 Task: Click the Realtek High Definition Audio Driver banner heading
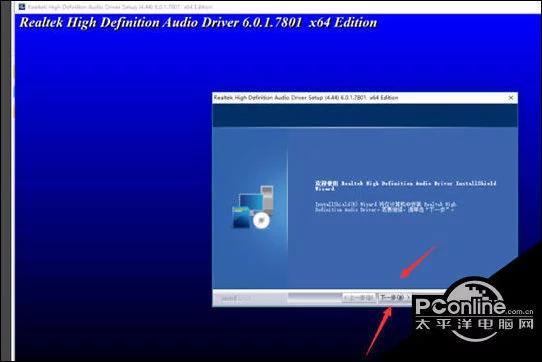pos(198,23)
